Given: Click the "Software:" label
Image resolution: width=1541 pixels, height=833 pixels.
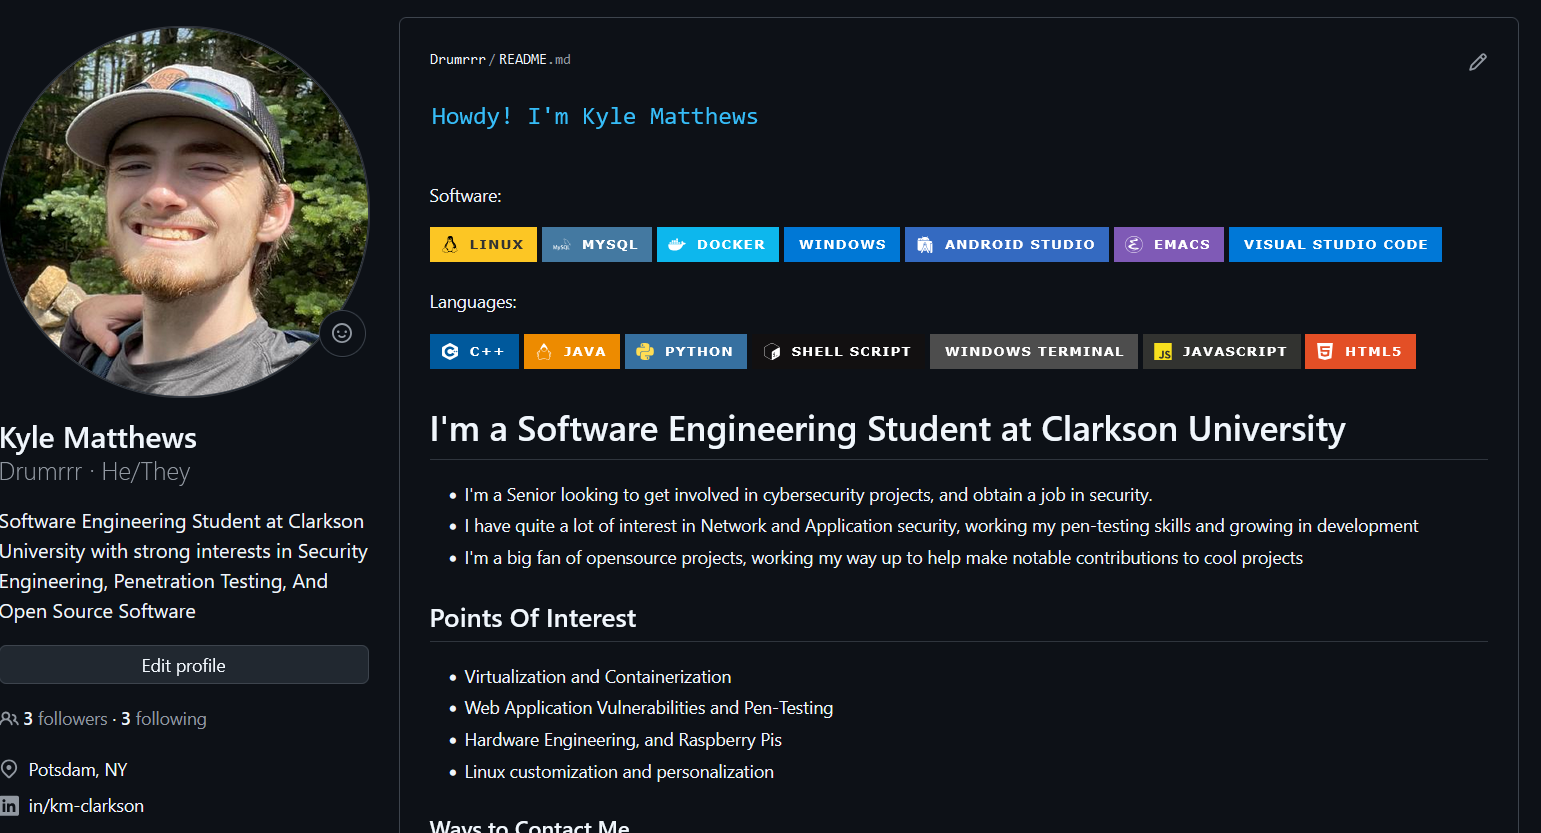Looking at the screenshot, I should (x=465, y=196).
